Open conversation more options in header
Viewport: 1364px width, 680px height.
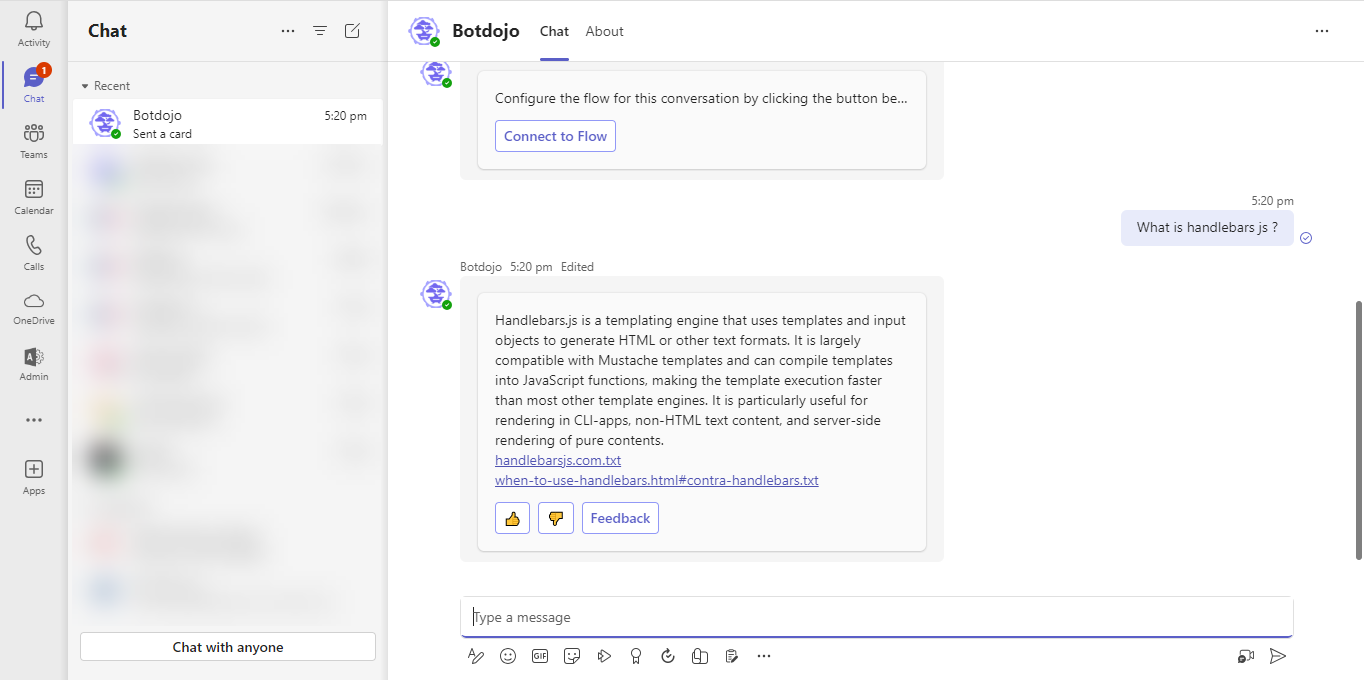[1322, 31]
